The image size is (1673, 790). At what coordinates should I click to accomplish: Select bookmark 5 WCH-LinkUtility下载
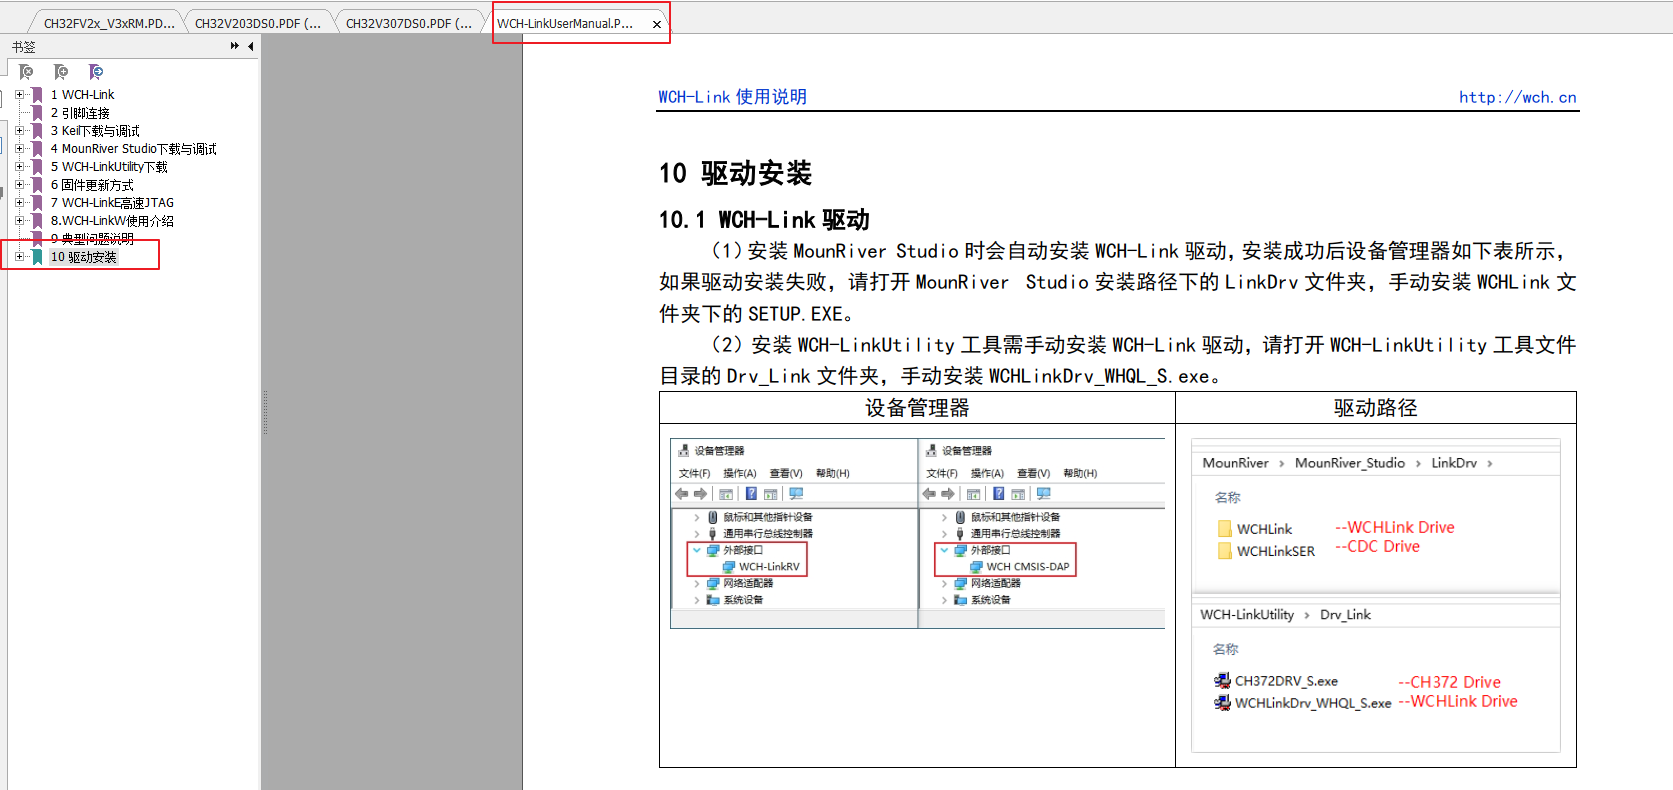(x=109, y=167)
